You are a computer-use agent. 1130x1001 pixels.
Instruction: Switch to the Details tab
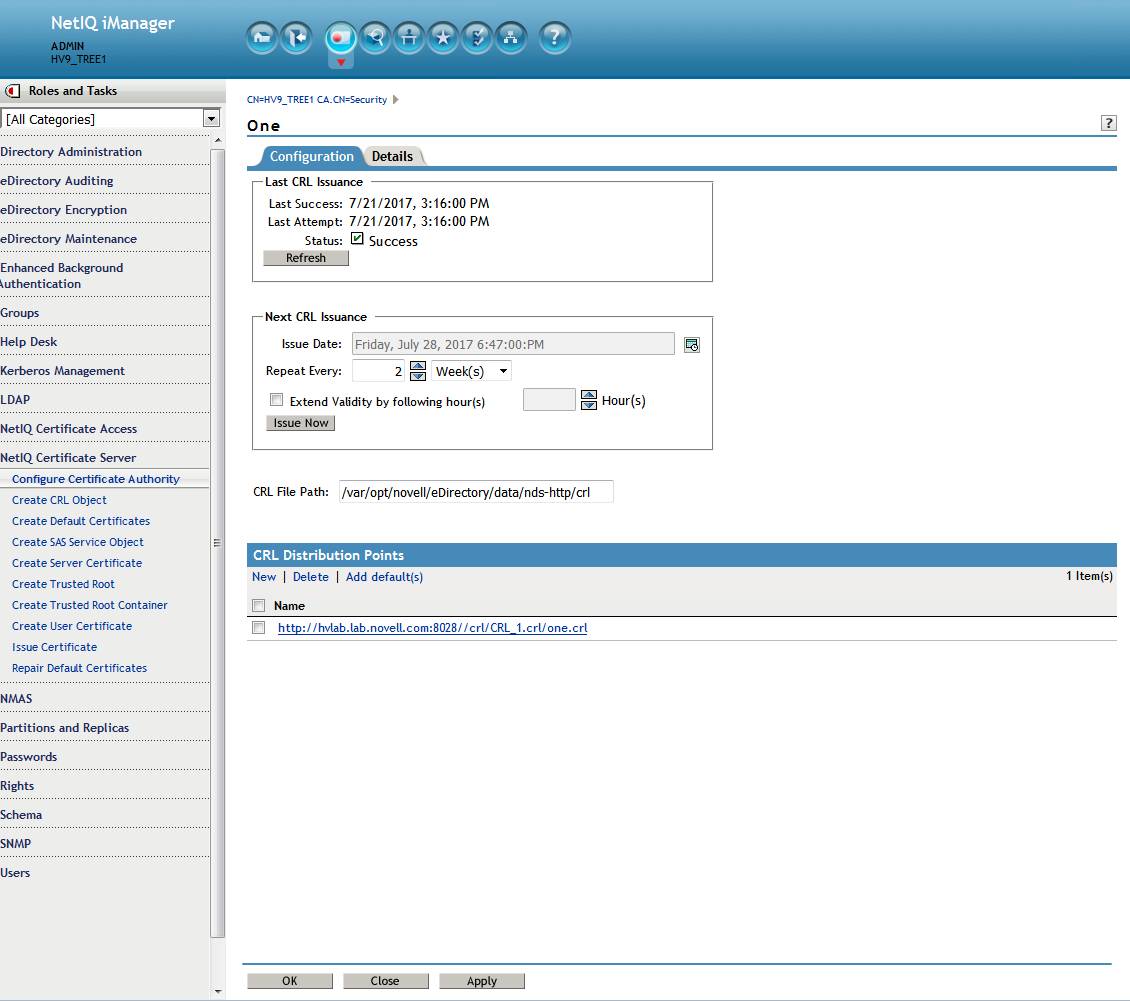(393, 156)
